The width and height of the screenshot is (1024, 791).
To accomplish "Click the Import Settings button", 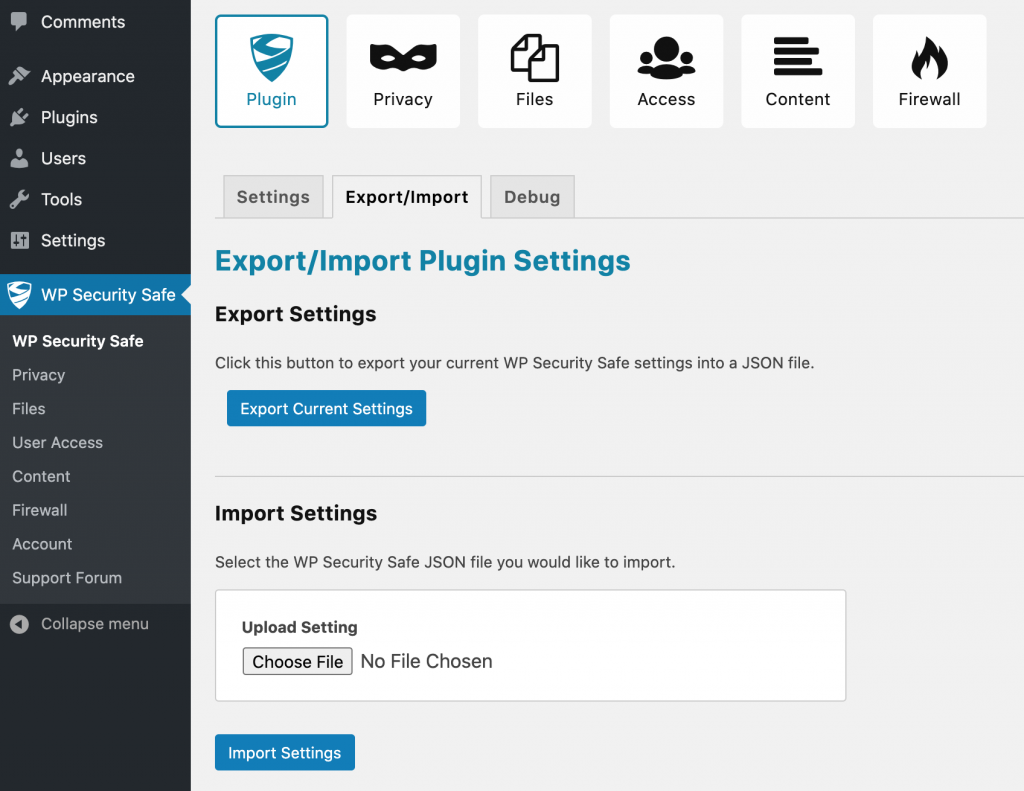I will pos(285,752).
